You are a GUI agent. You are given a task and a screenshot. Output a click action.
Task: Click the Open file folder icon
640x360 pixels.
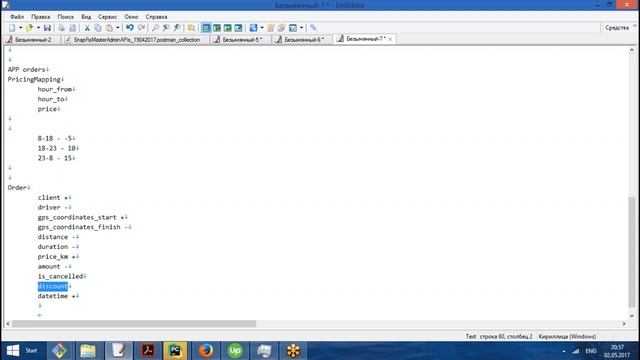[29, 28]
